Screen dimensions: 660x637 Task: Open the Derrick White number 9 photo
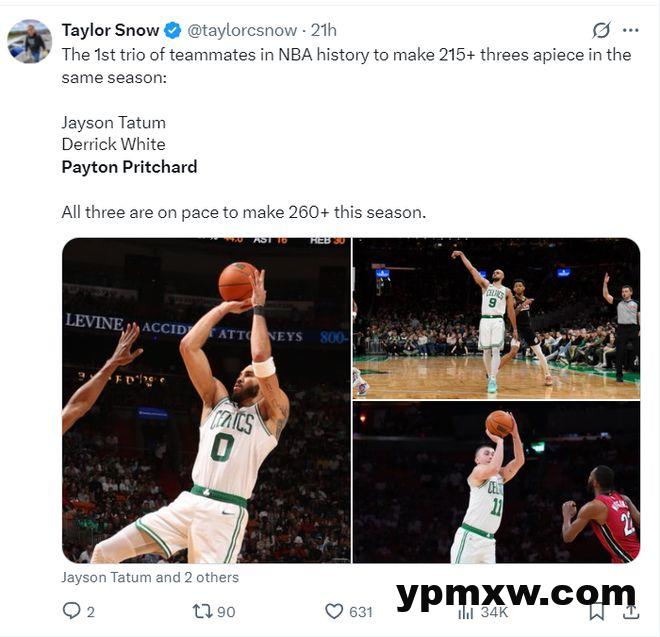tap(497, 318)
